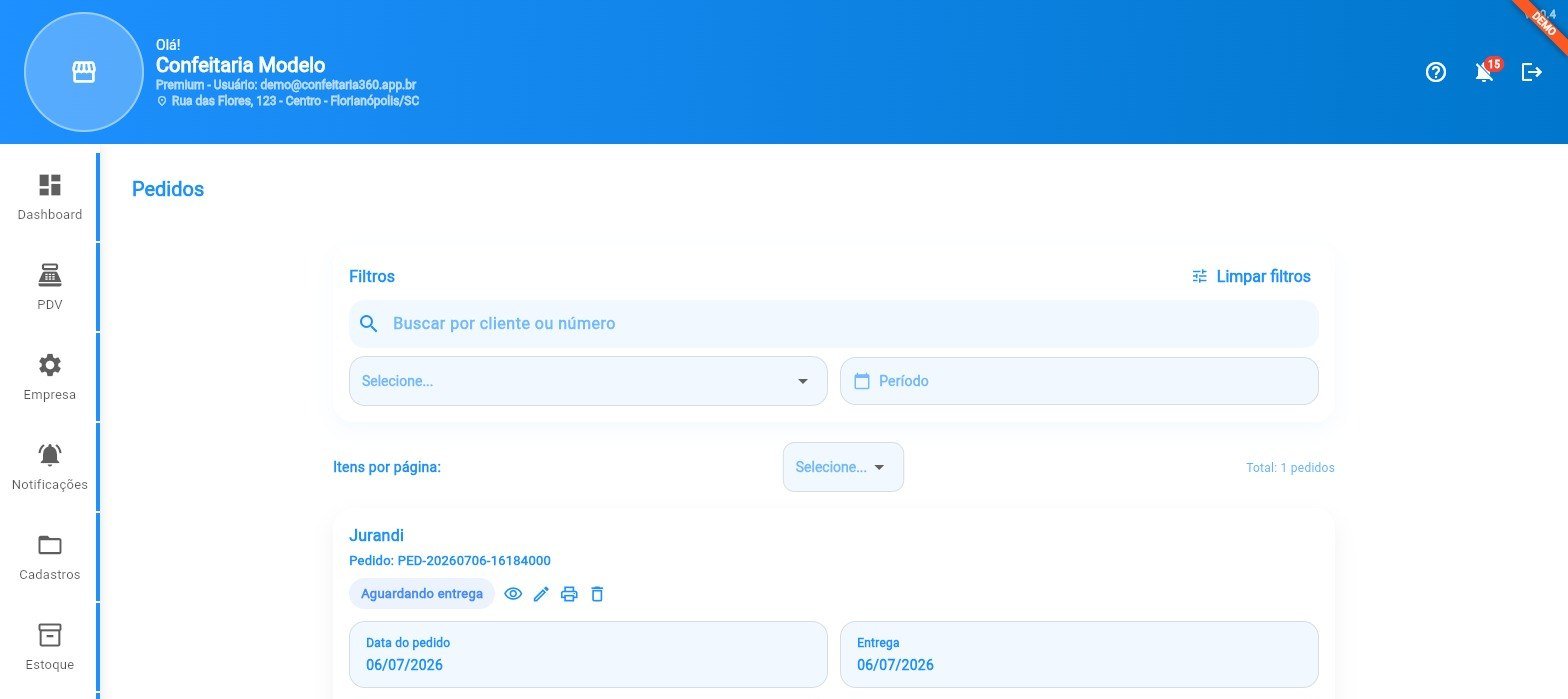Image resolution: width=1568 pixels, height=699 pixels.
Task: Click the store avatar icon in header
Action: (84, 72)
